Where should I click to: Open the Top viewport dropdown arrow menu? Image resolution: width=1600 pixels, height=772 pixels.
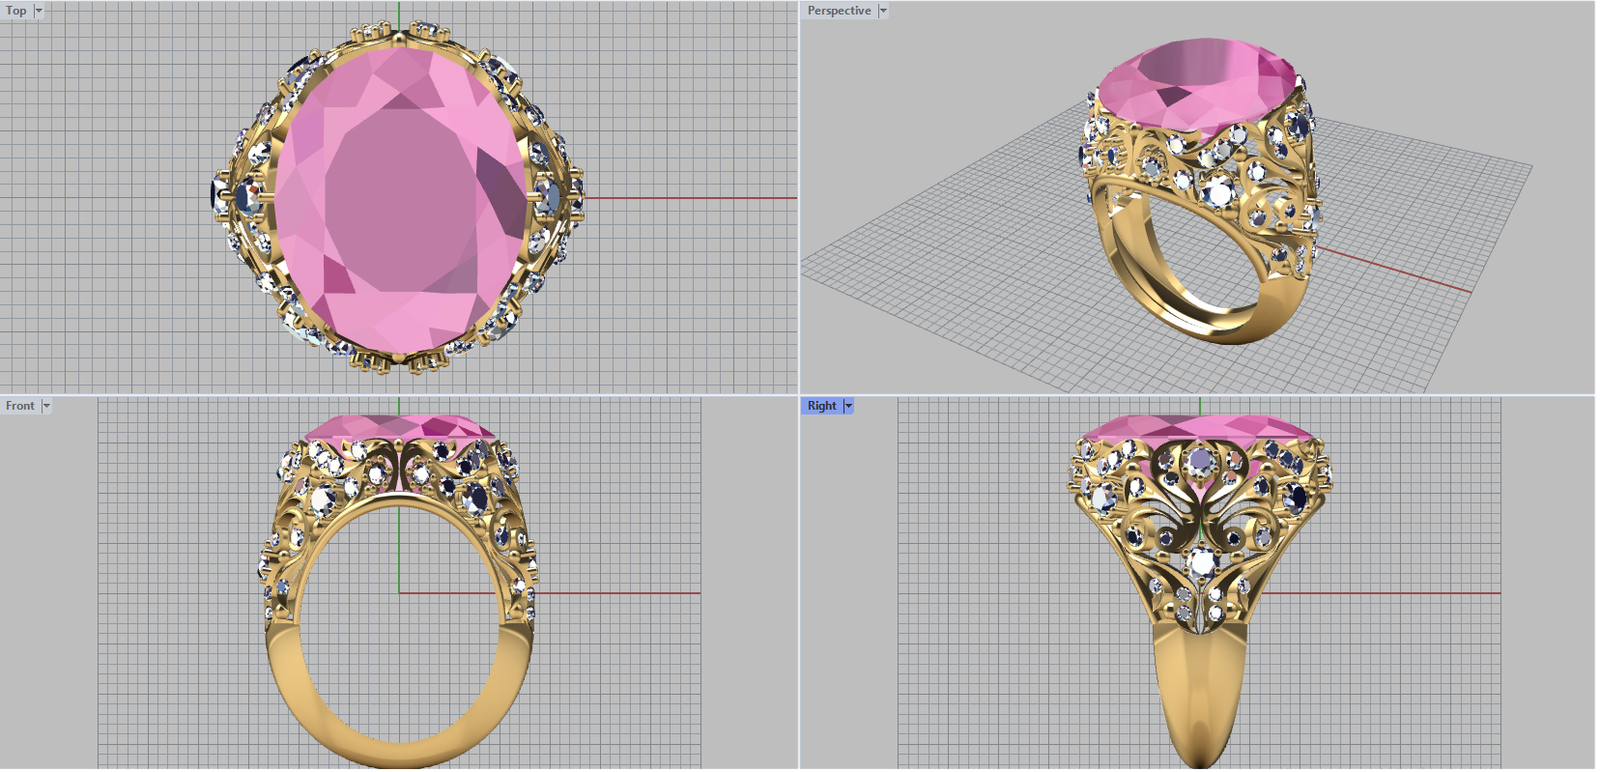click(39, 11)
